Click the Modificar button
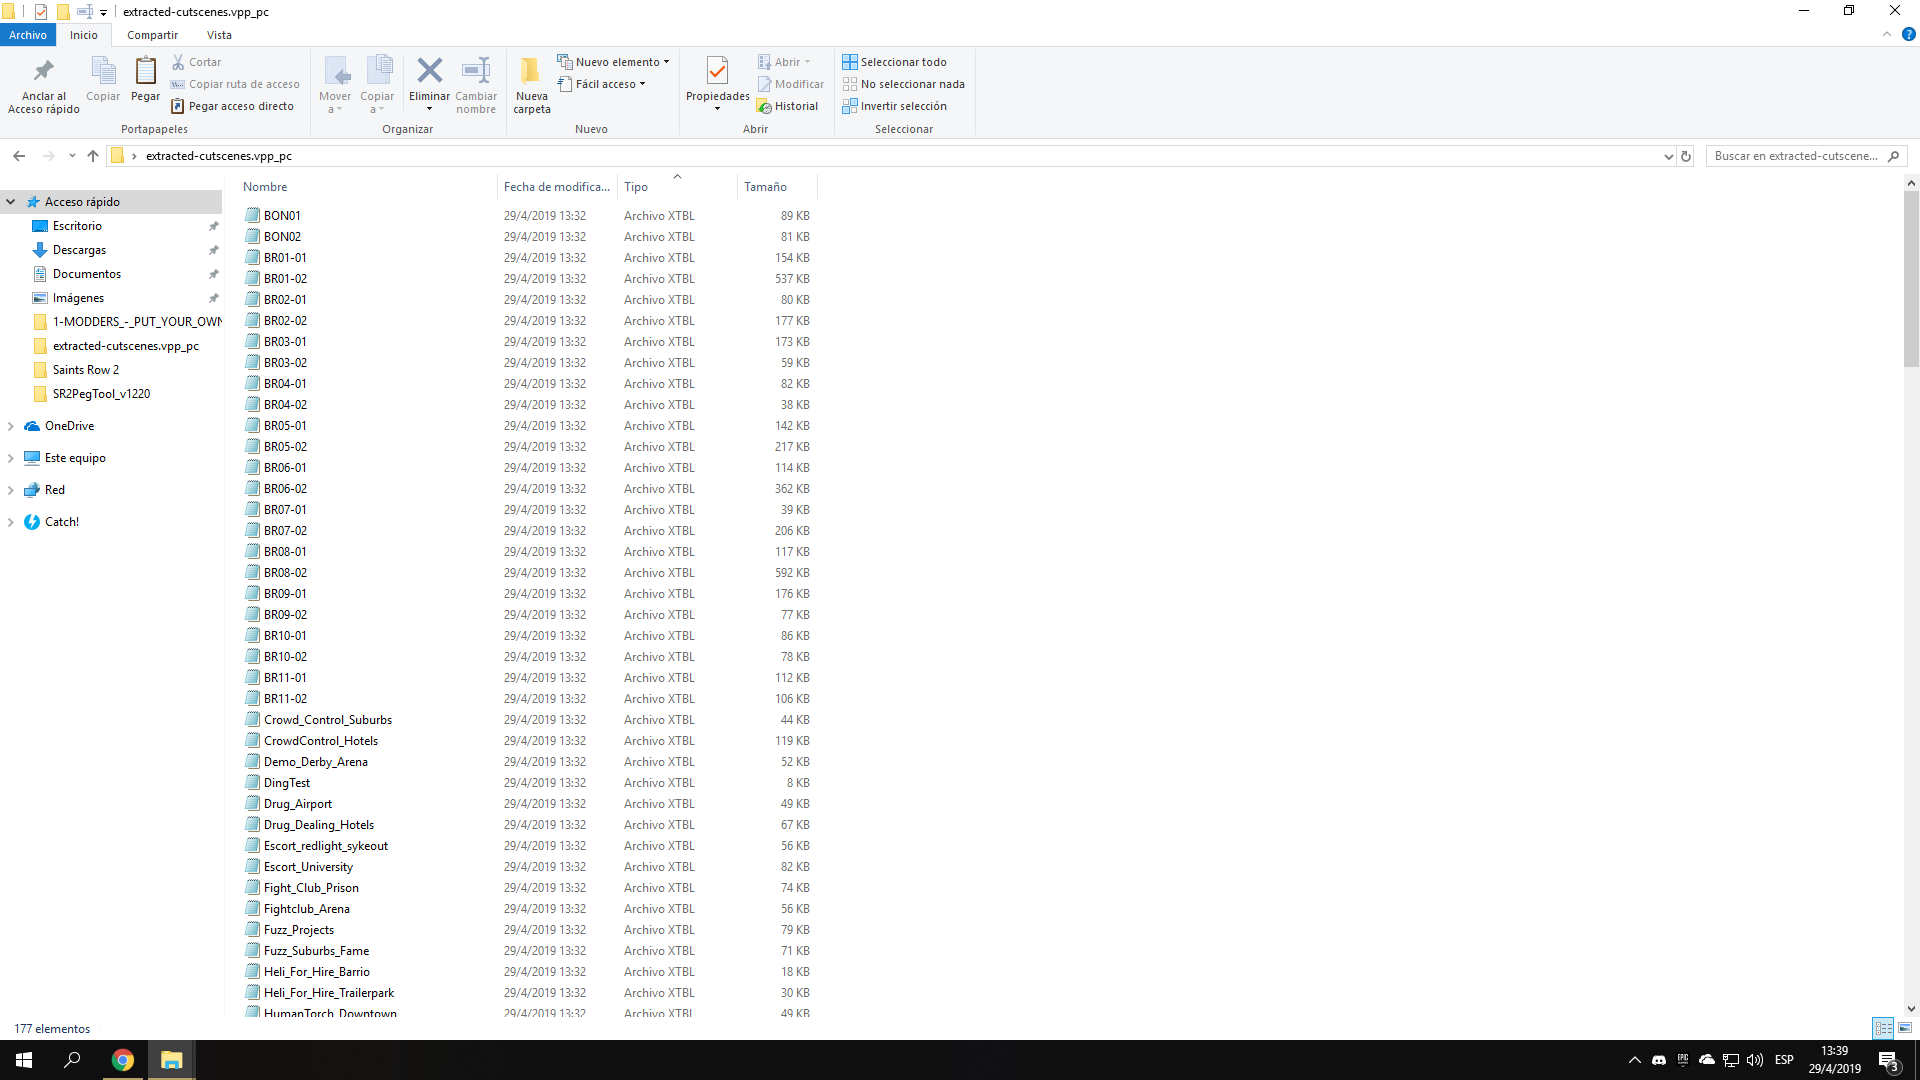The width and height of the screenshot is (1920, 1080). [791, 84]
